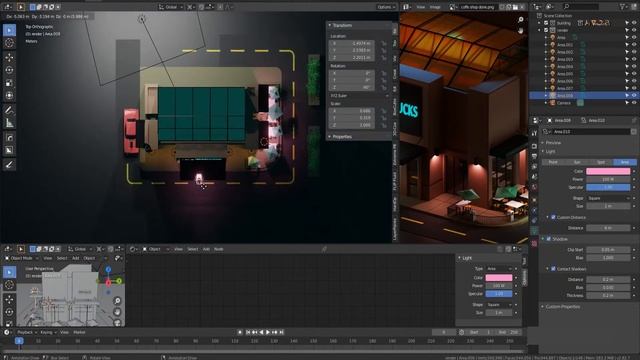Click the pan hand icon in render view
Viewport: 640px width, 360px height.
520,31
